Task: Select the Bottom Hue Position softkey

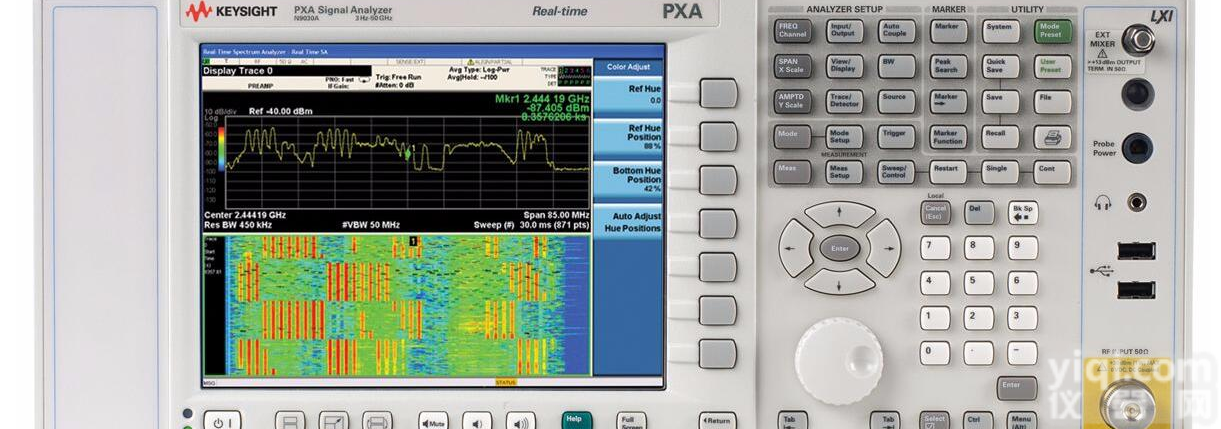Action: [629, 179]
